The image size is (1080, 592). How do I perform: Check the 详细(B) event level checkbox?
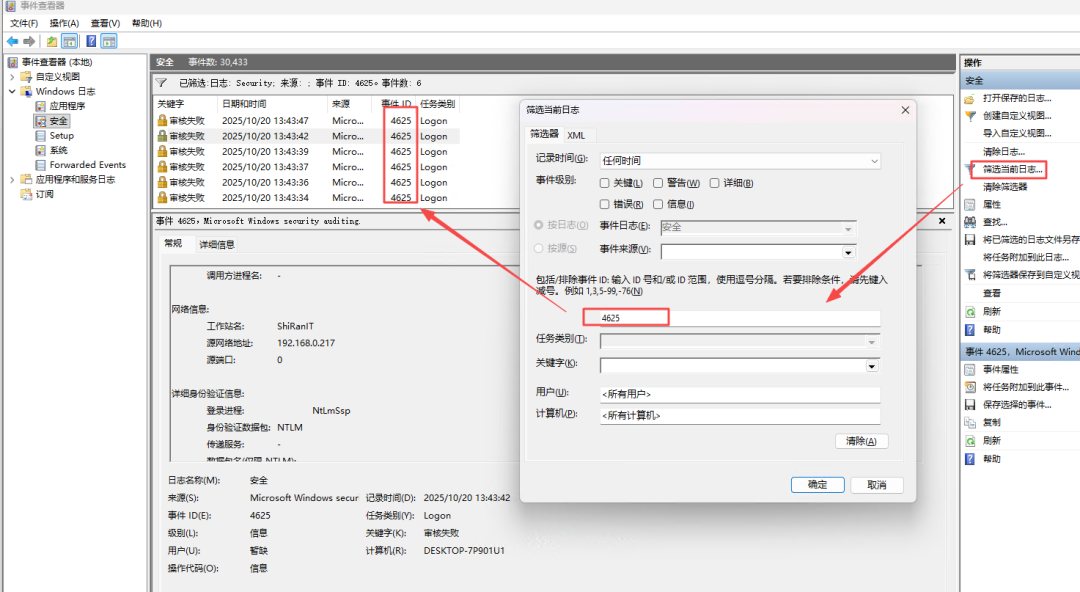pyautogui.click(x=714, y=183)
